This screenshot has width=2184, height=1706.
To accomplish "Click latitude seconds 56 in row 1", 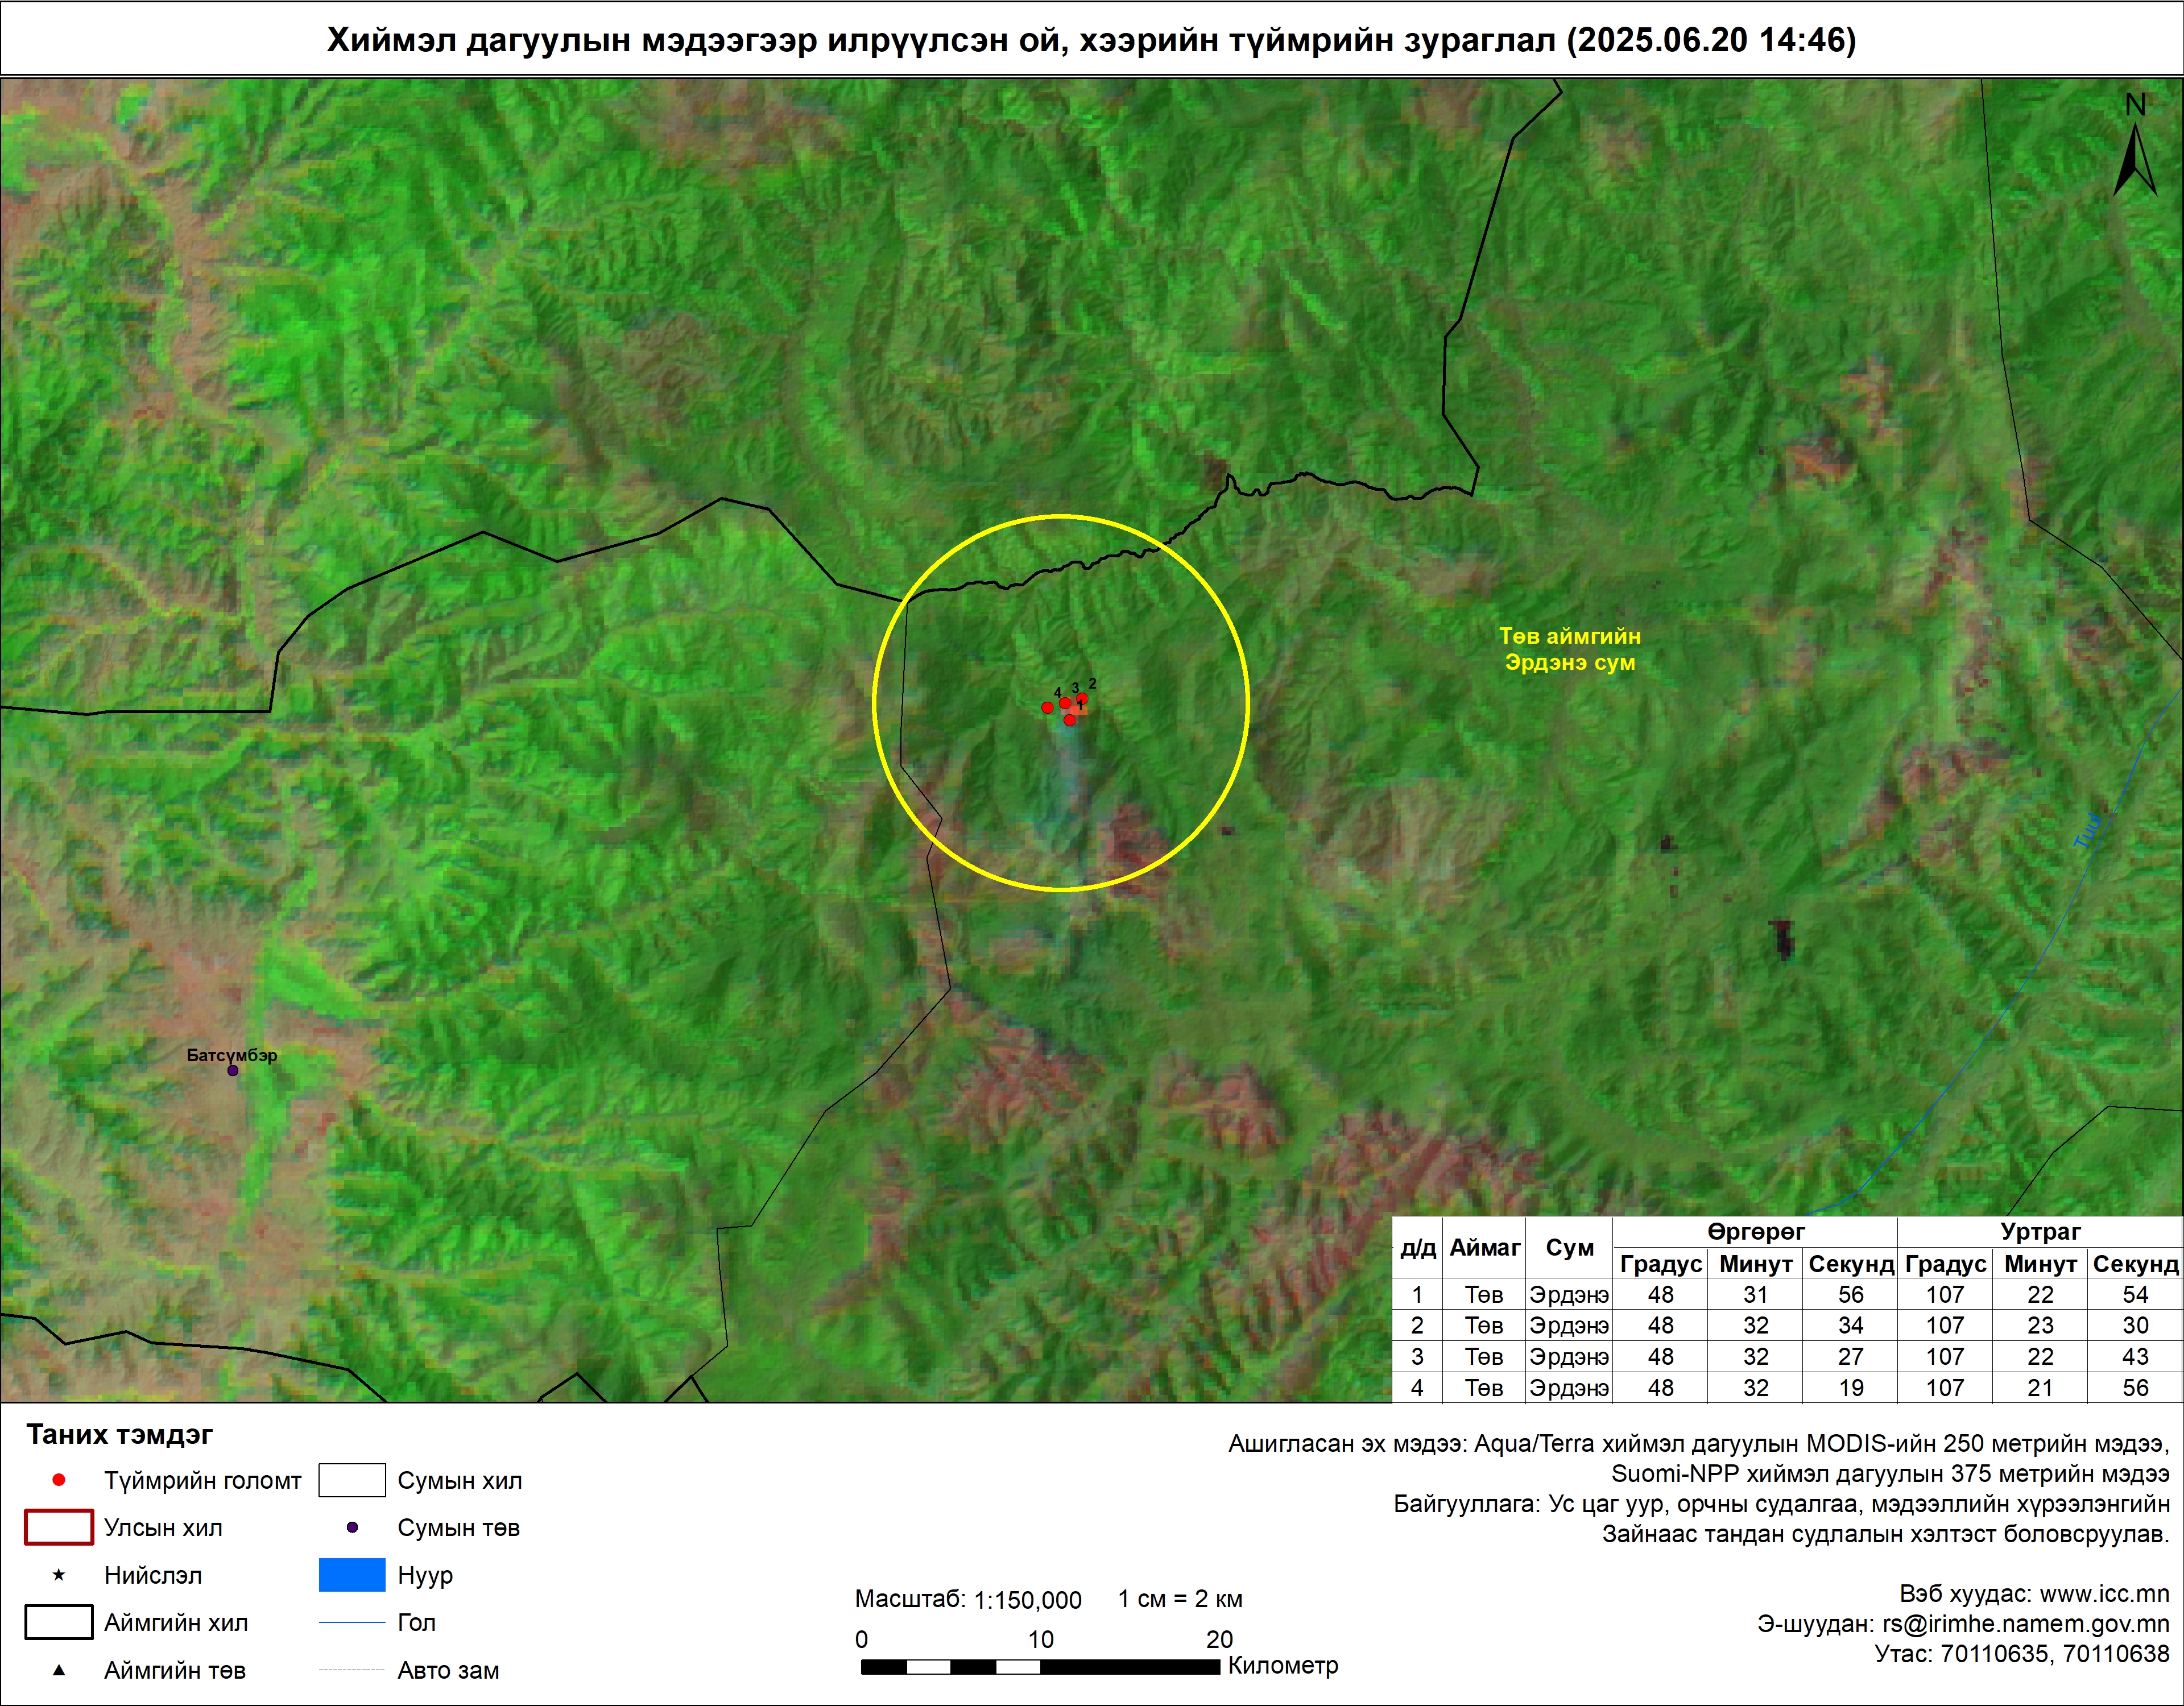I will 1851,1295.
